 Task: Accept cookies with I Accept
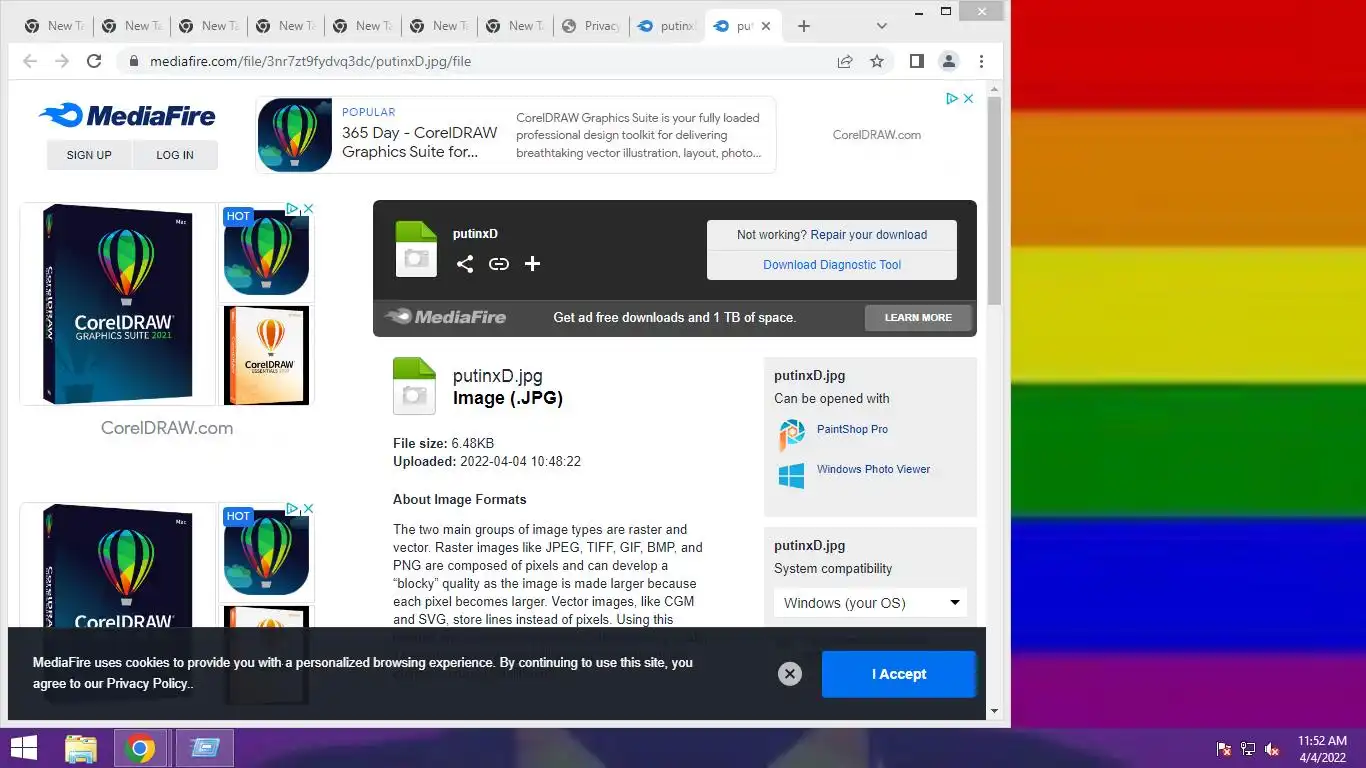(x=899, y=674)
